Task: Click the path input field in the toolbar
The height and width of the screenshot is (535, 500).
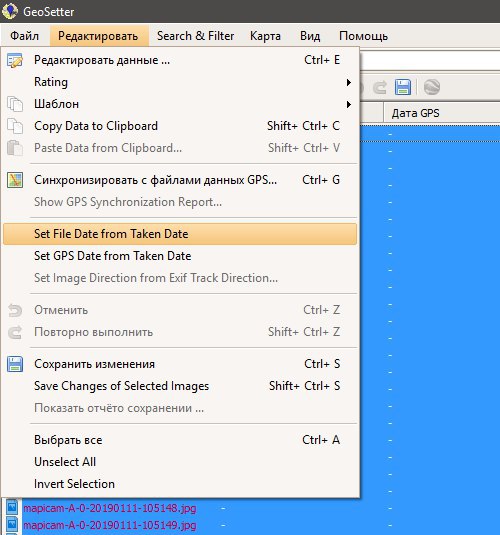Action: [430, 61]
